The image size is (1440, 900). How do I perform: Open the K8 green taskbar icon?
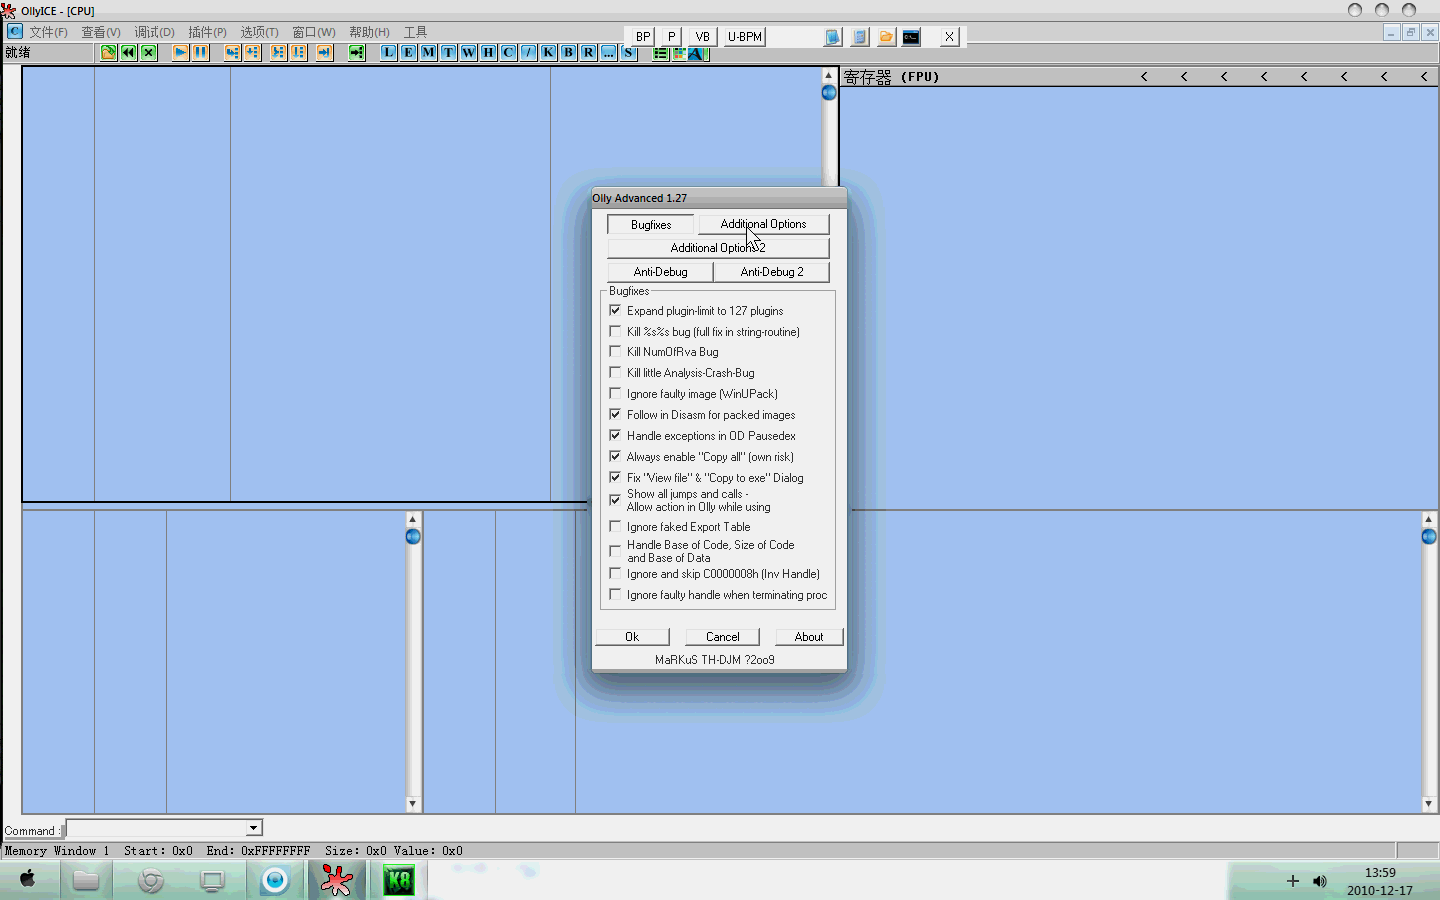[399, 880]
